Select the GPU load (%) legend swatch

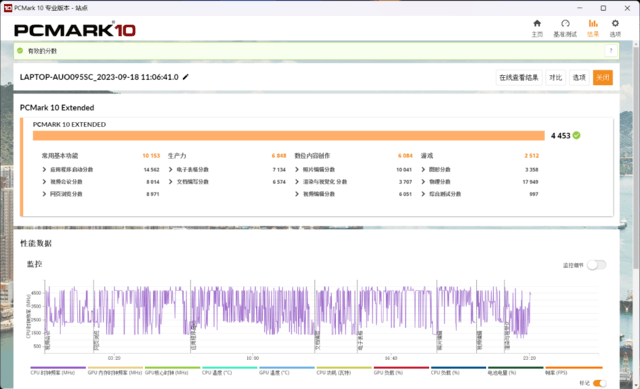[401, 368]
